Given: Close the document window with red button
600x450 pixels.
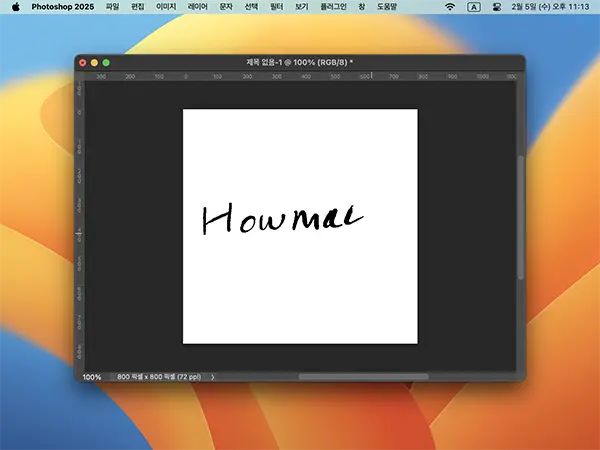Looking at the screenshot, I should [x=83, y=63].
